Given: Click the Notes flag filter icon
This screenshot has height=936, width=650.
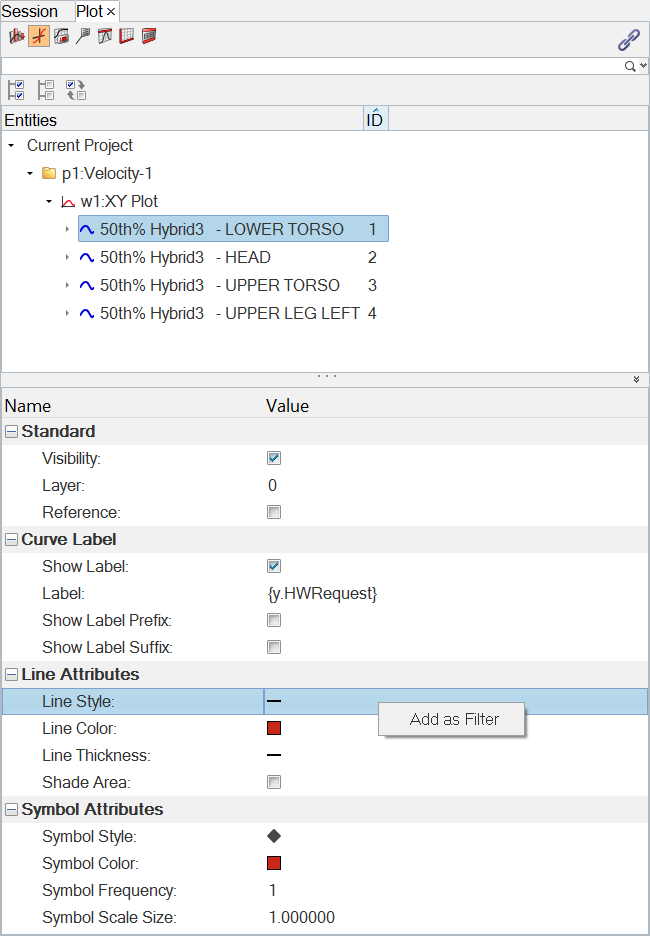Looking at the screenshot, I should pyautogui.click(x=83, y=37).
